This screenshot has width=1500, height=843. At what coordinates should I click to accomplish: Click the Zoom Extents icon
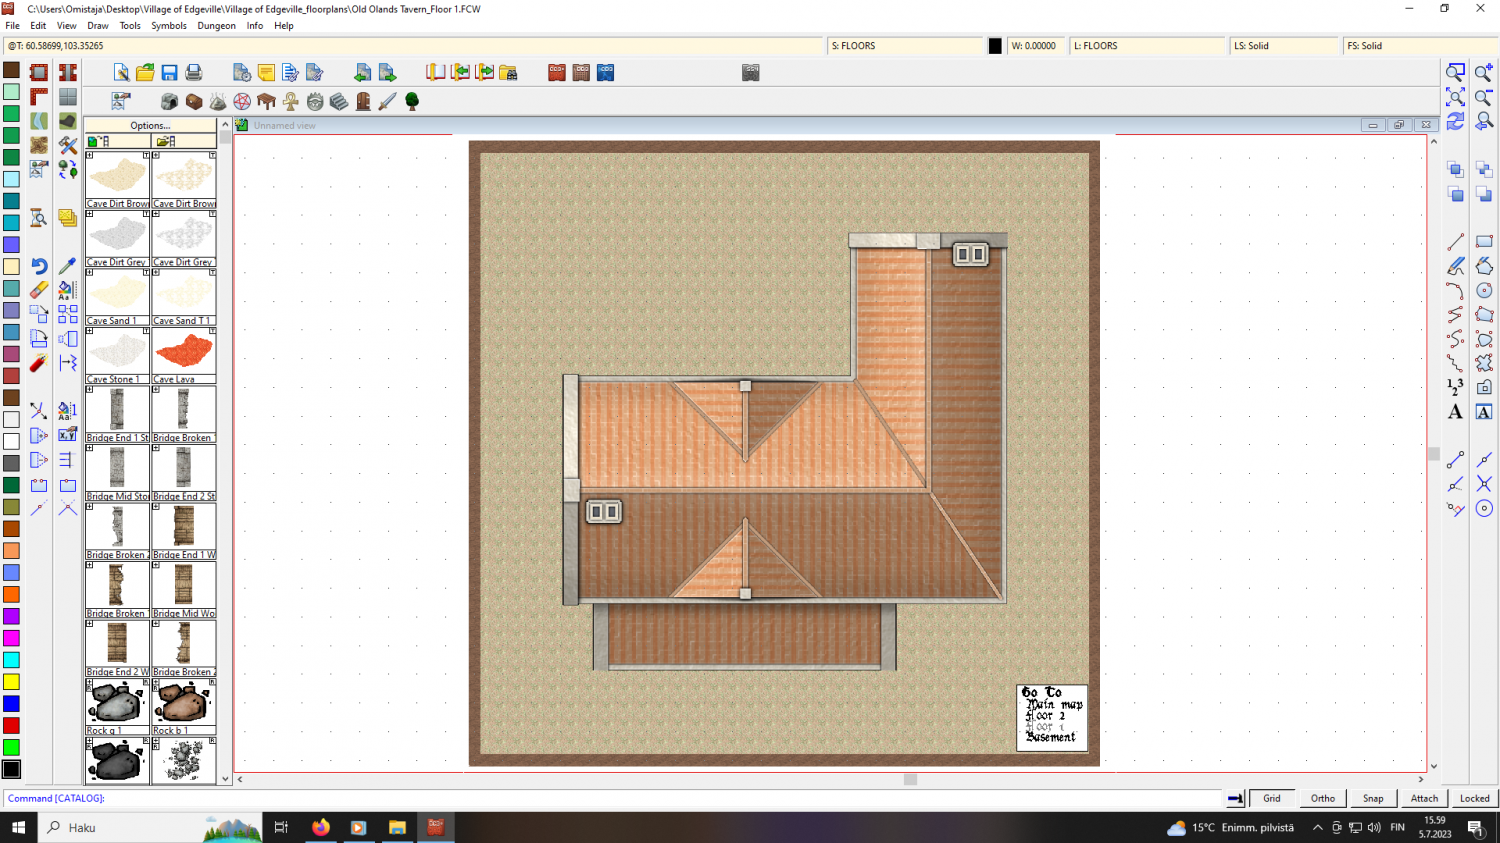click(1455, 96)
